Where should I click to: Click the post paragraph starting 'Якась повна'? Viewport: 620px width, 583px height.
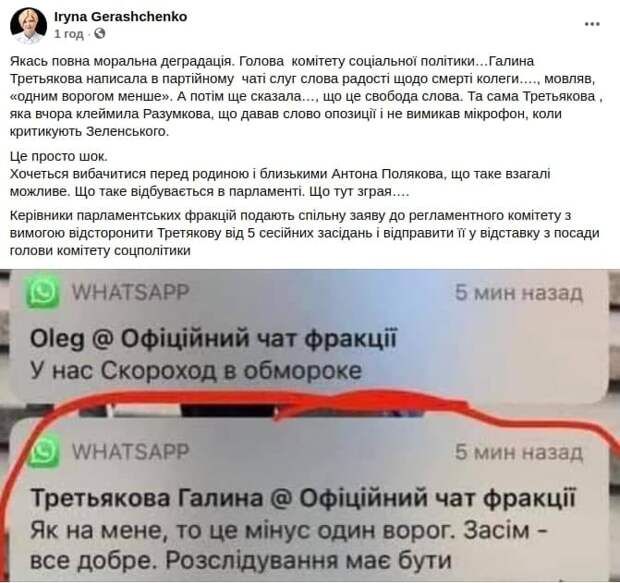(x=306, y=96)
